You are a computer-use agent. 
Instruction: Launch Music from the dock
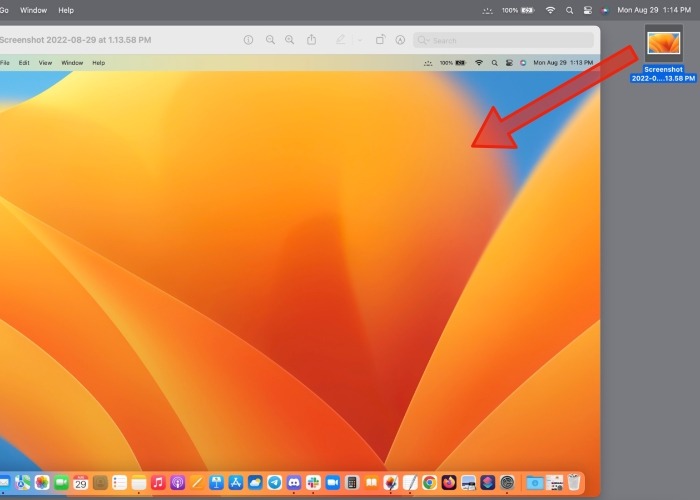coord(158,483)
